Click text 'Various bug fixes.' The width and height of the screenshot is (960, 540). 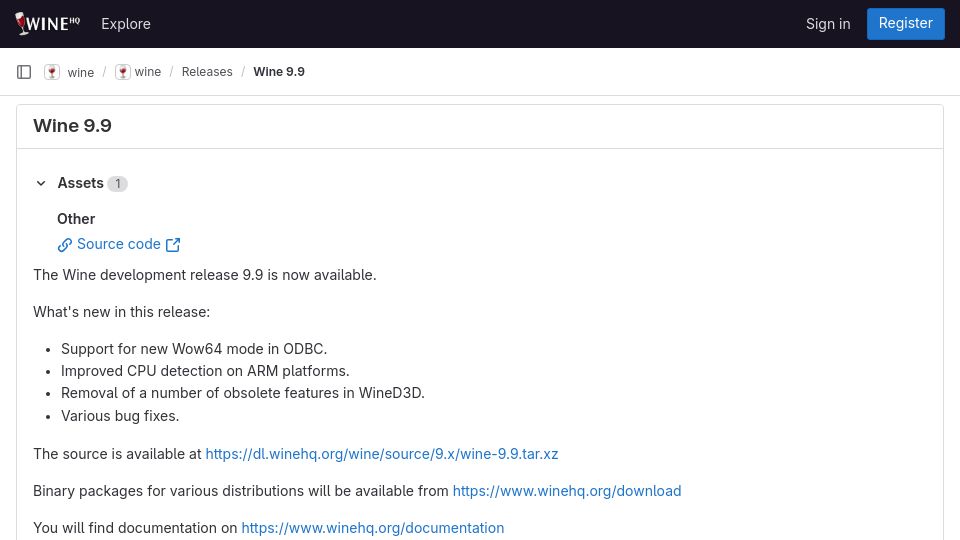coord(120,416)
